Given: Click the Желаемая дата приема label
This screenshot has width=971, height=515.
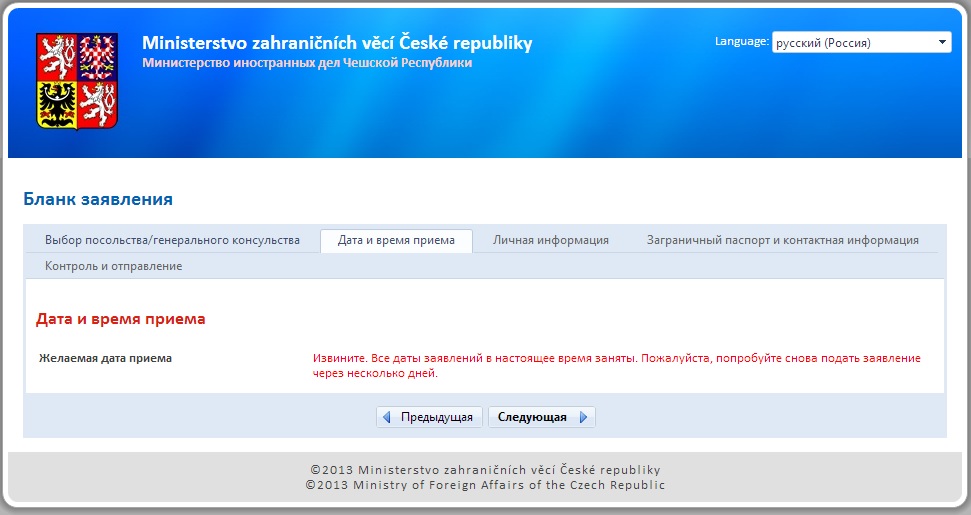Looking at the screenshot, I should tap(105, 358).
